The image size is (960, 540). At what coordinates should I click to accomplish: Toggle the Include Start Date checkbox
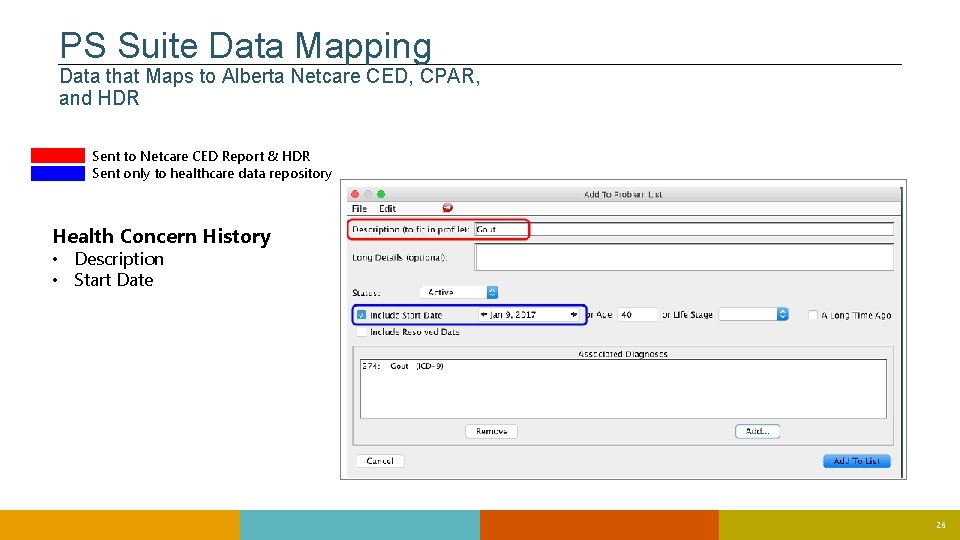click(361, 315)
